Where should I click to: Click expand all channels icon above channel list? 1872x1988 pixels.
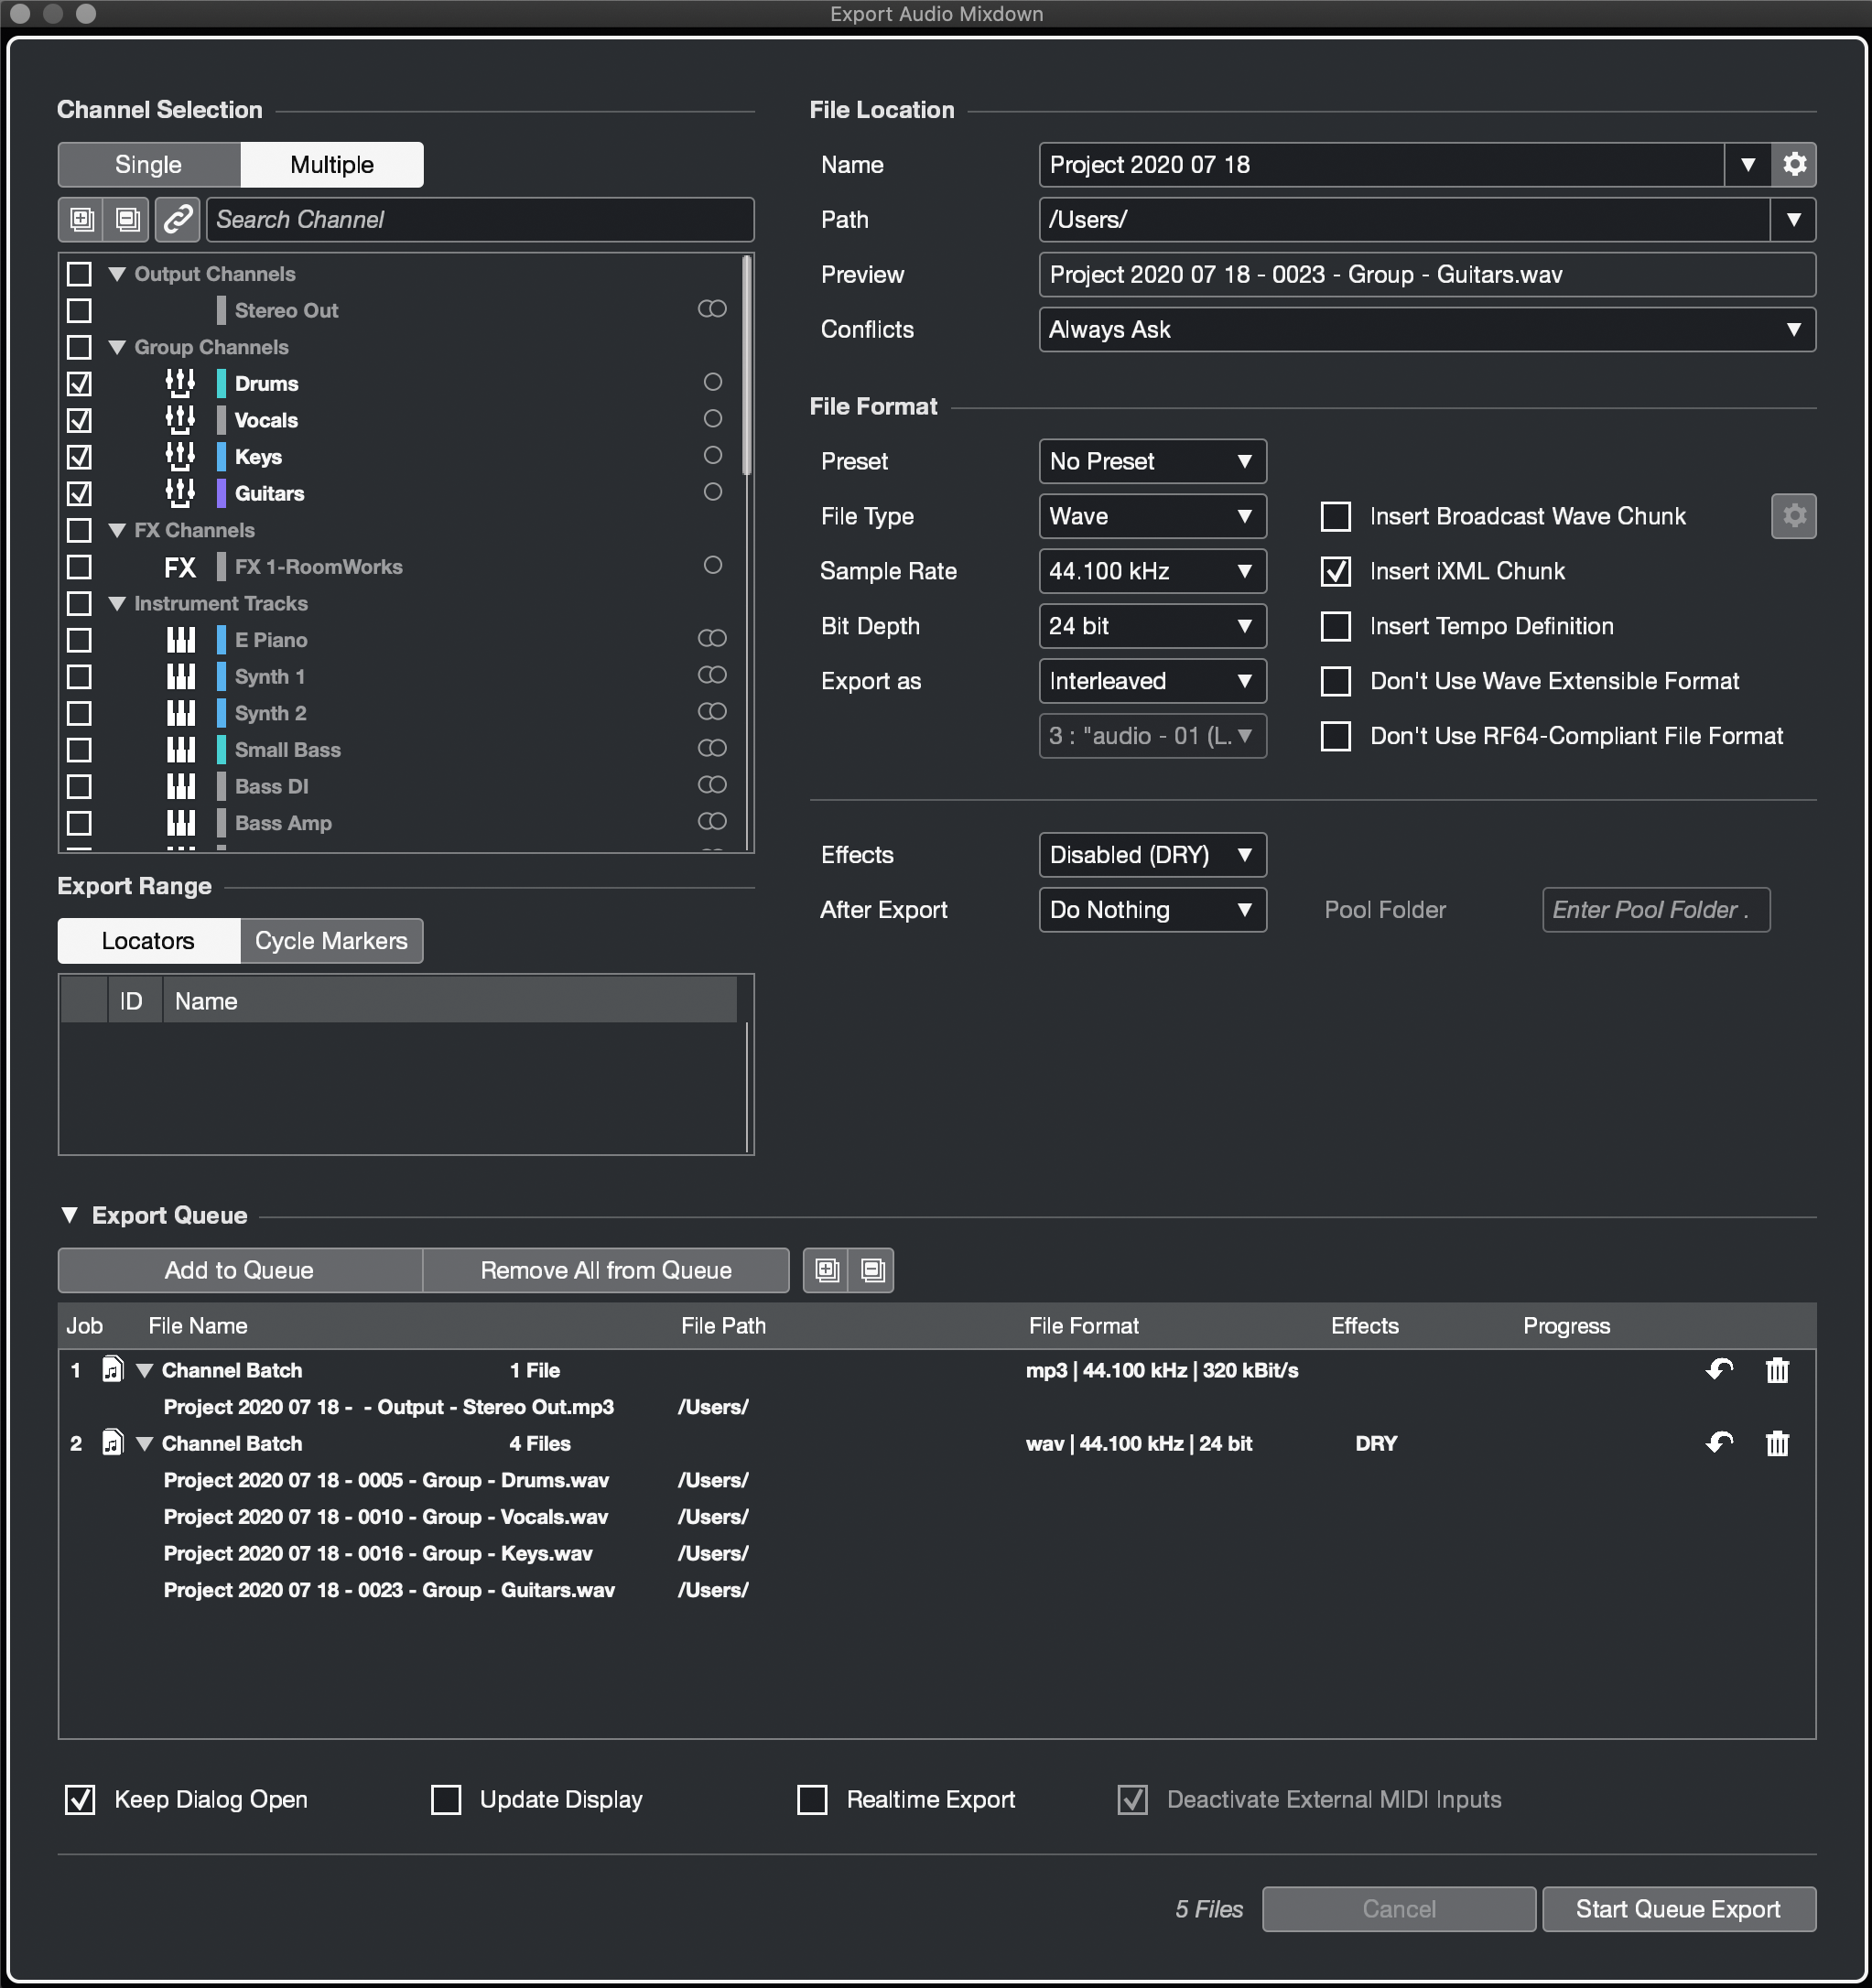tap(82, 219)
